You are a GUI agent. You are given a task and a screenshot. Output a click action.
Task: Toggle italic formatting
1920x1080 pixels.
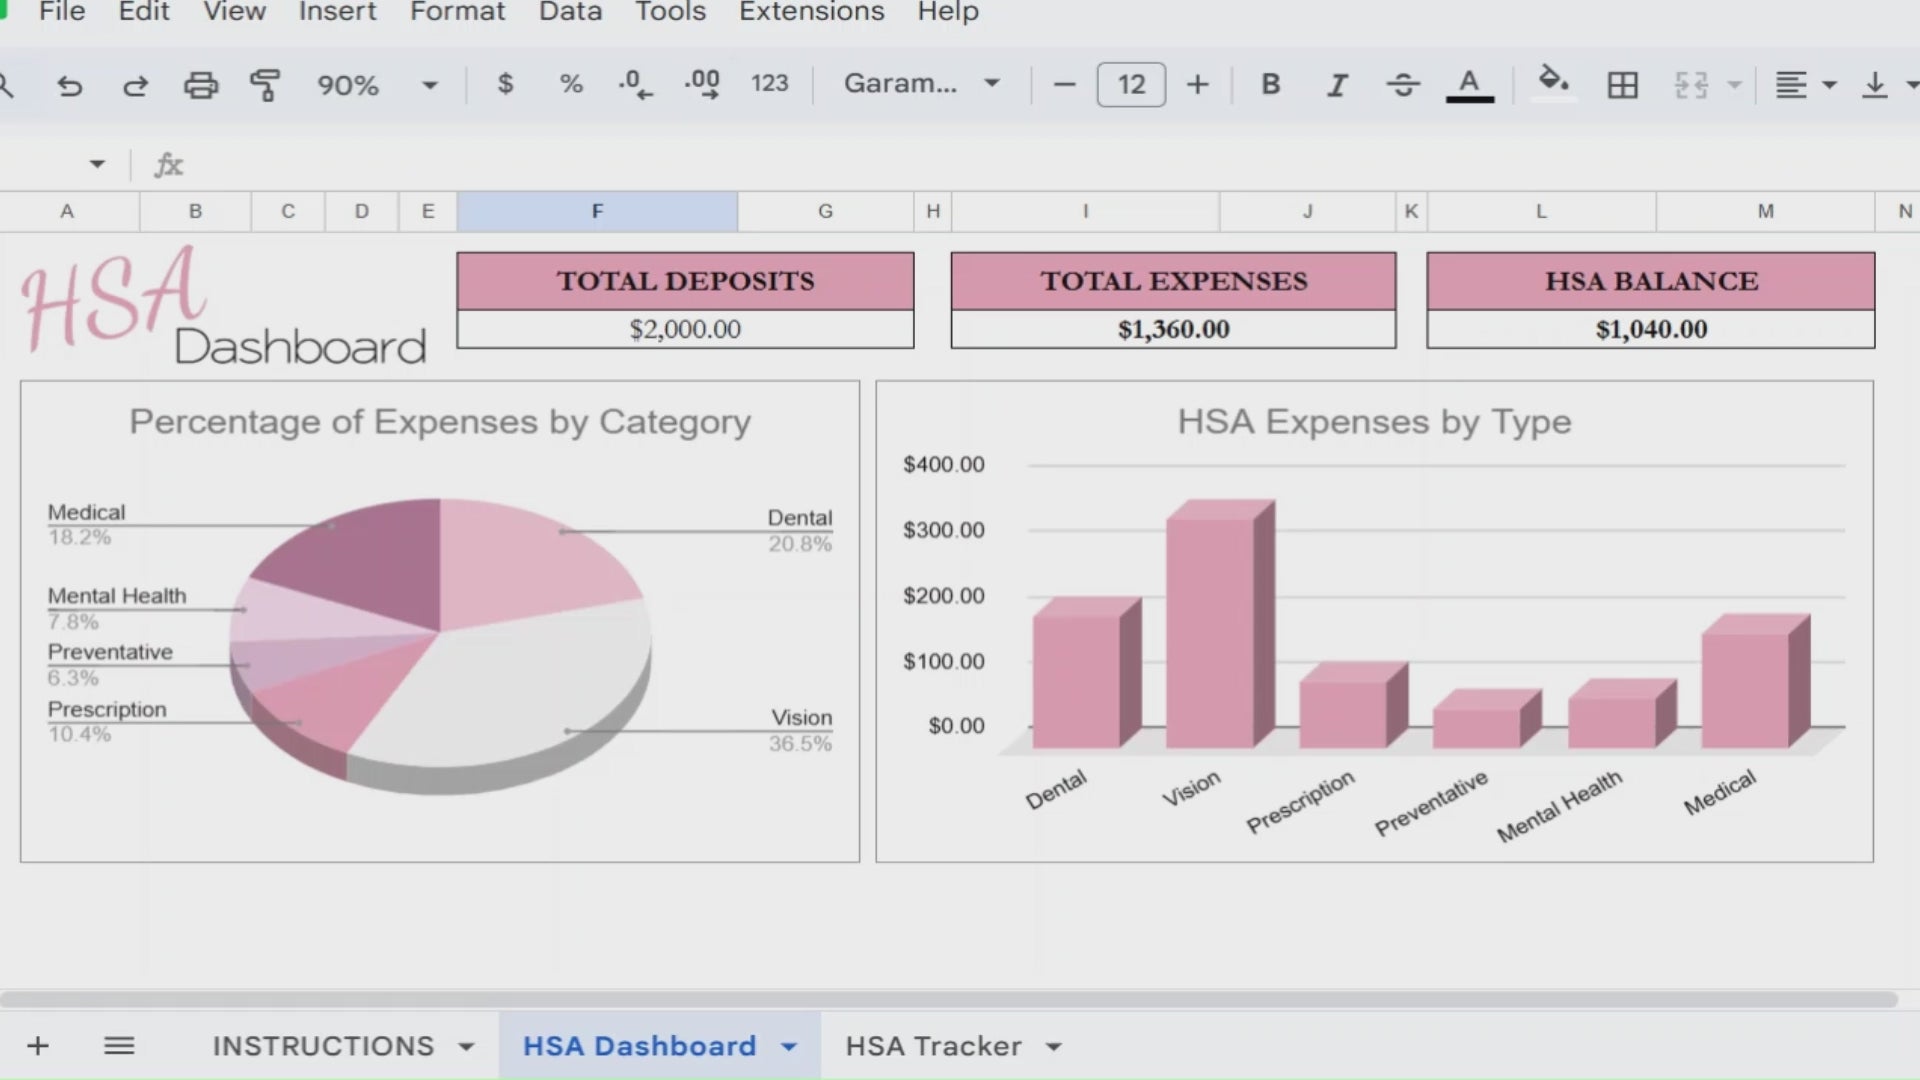pos(1337,85)
